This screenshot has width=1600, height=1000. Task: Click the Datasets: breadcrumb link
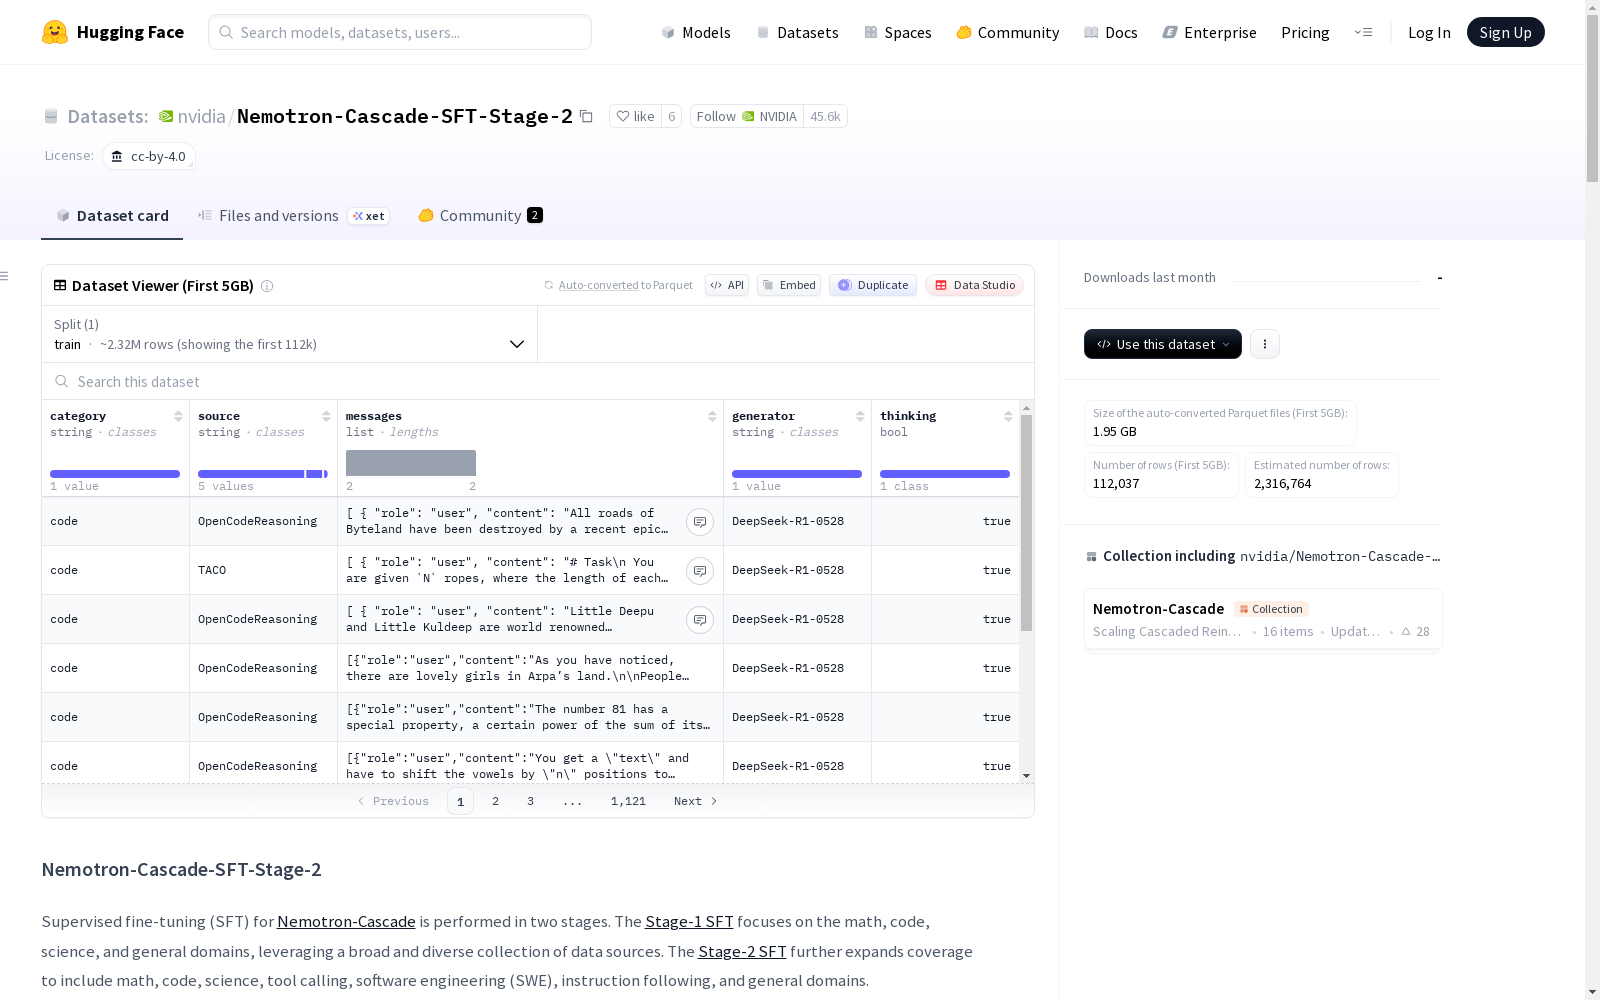108,117
